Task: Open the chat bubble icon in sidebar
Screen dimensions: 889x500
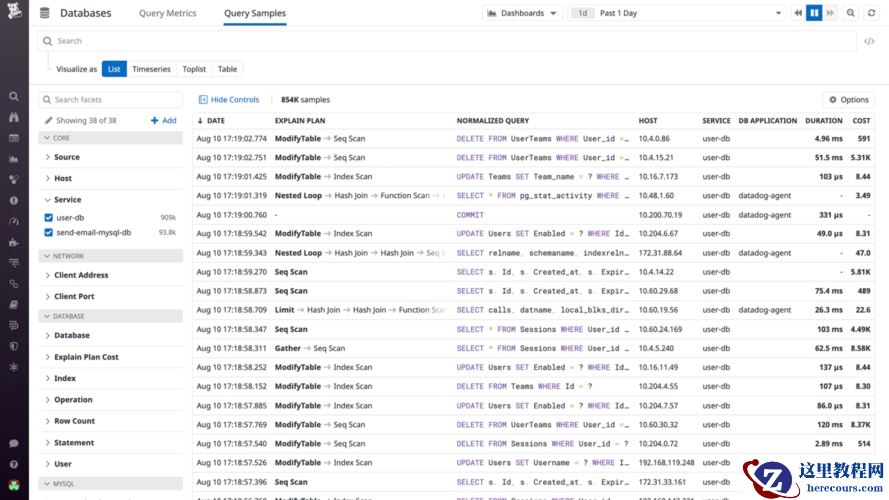Action: tap(14, 443)
